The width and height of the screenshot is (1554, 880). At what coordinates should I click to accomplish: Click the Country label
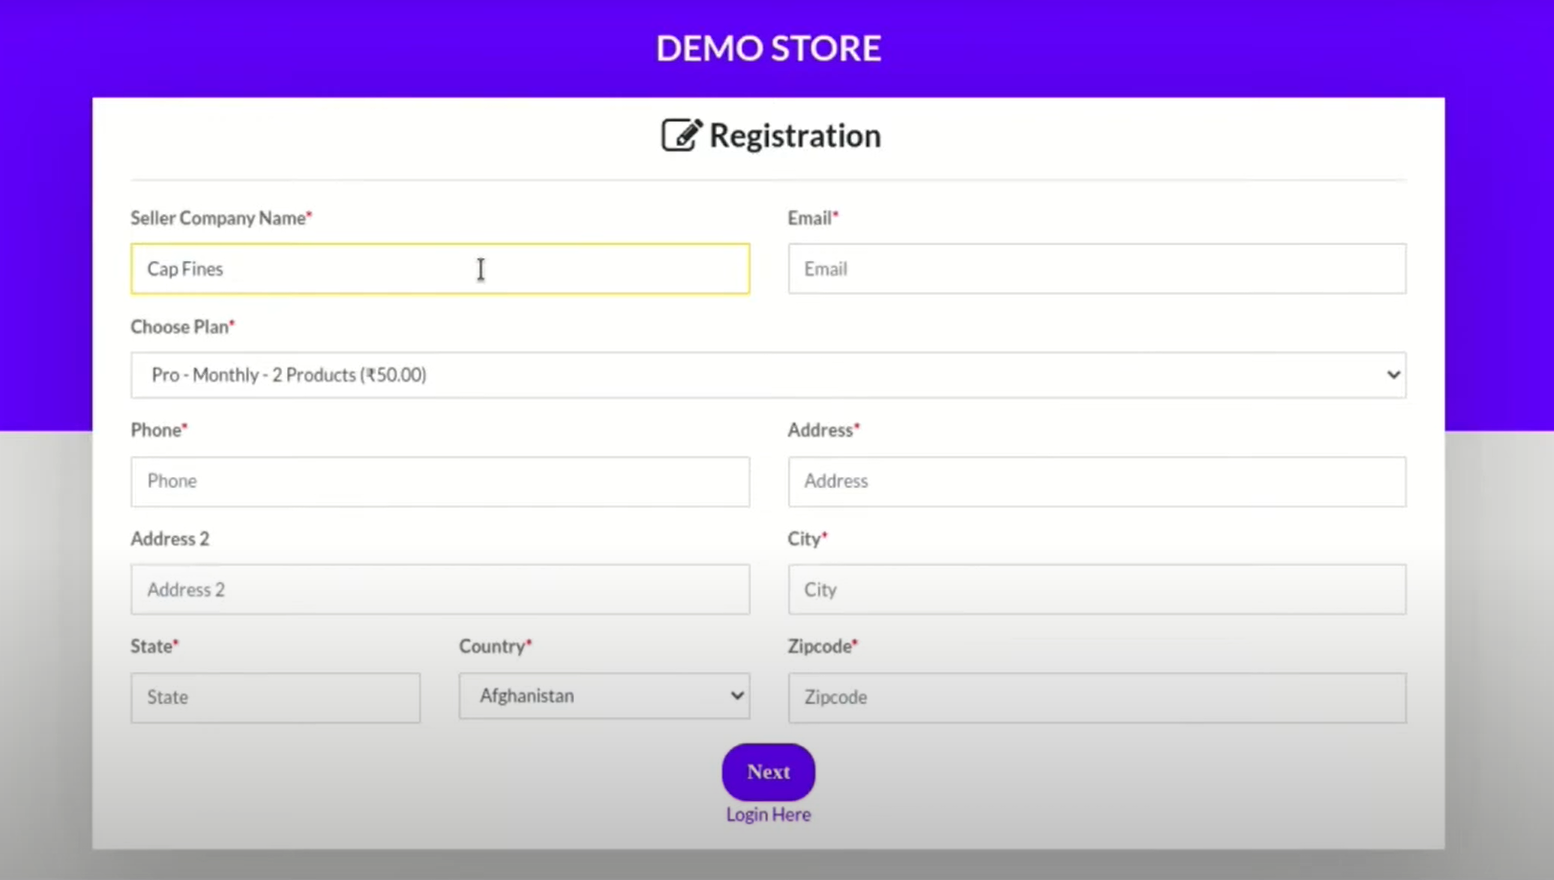click(x=495, y=646)
